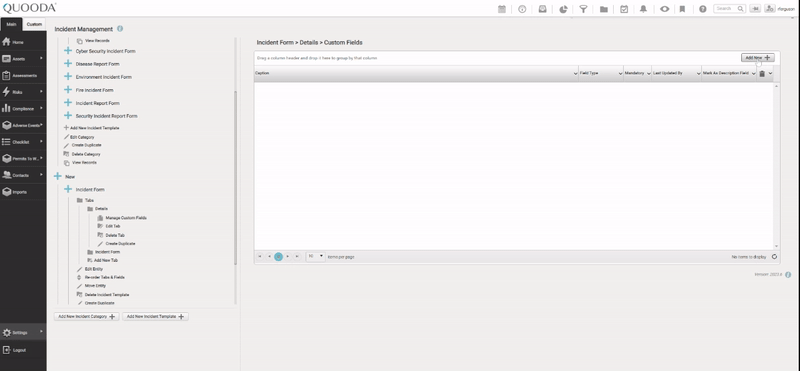This screenshot has width=800, height=371.
Task: Click the current page number in the pager
Action: 278,257
